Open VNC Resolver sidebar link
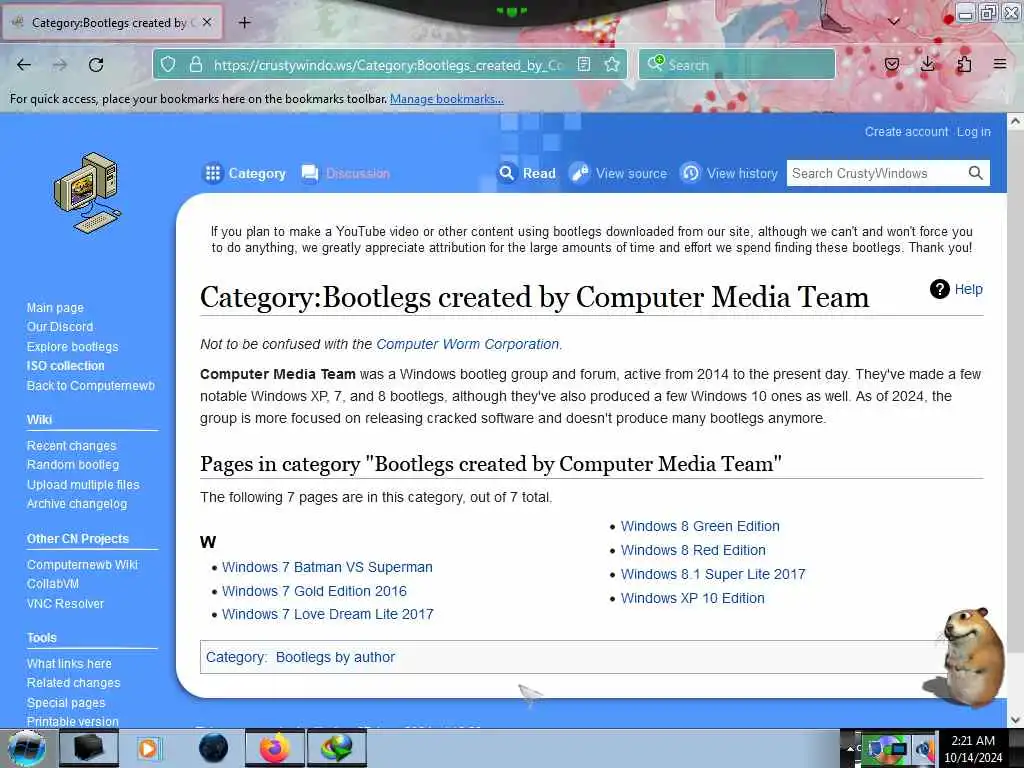 coord(65,603)
